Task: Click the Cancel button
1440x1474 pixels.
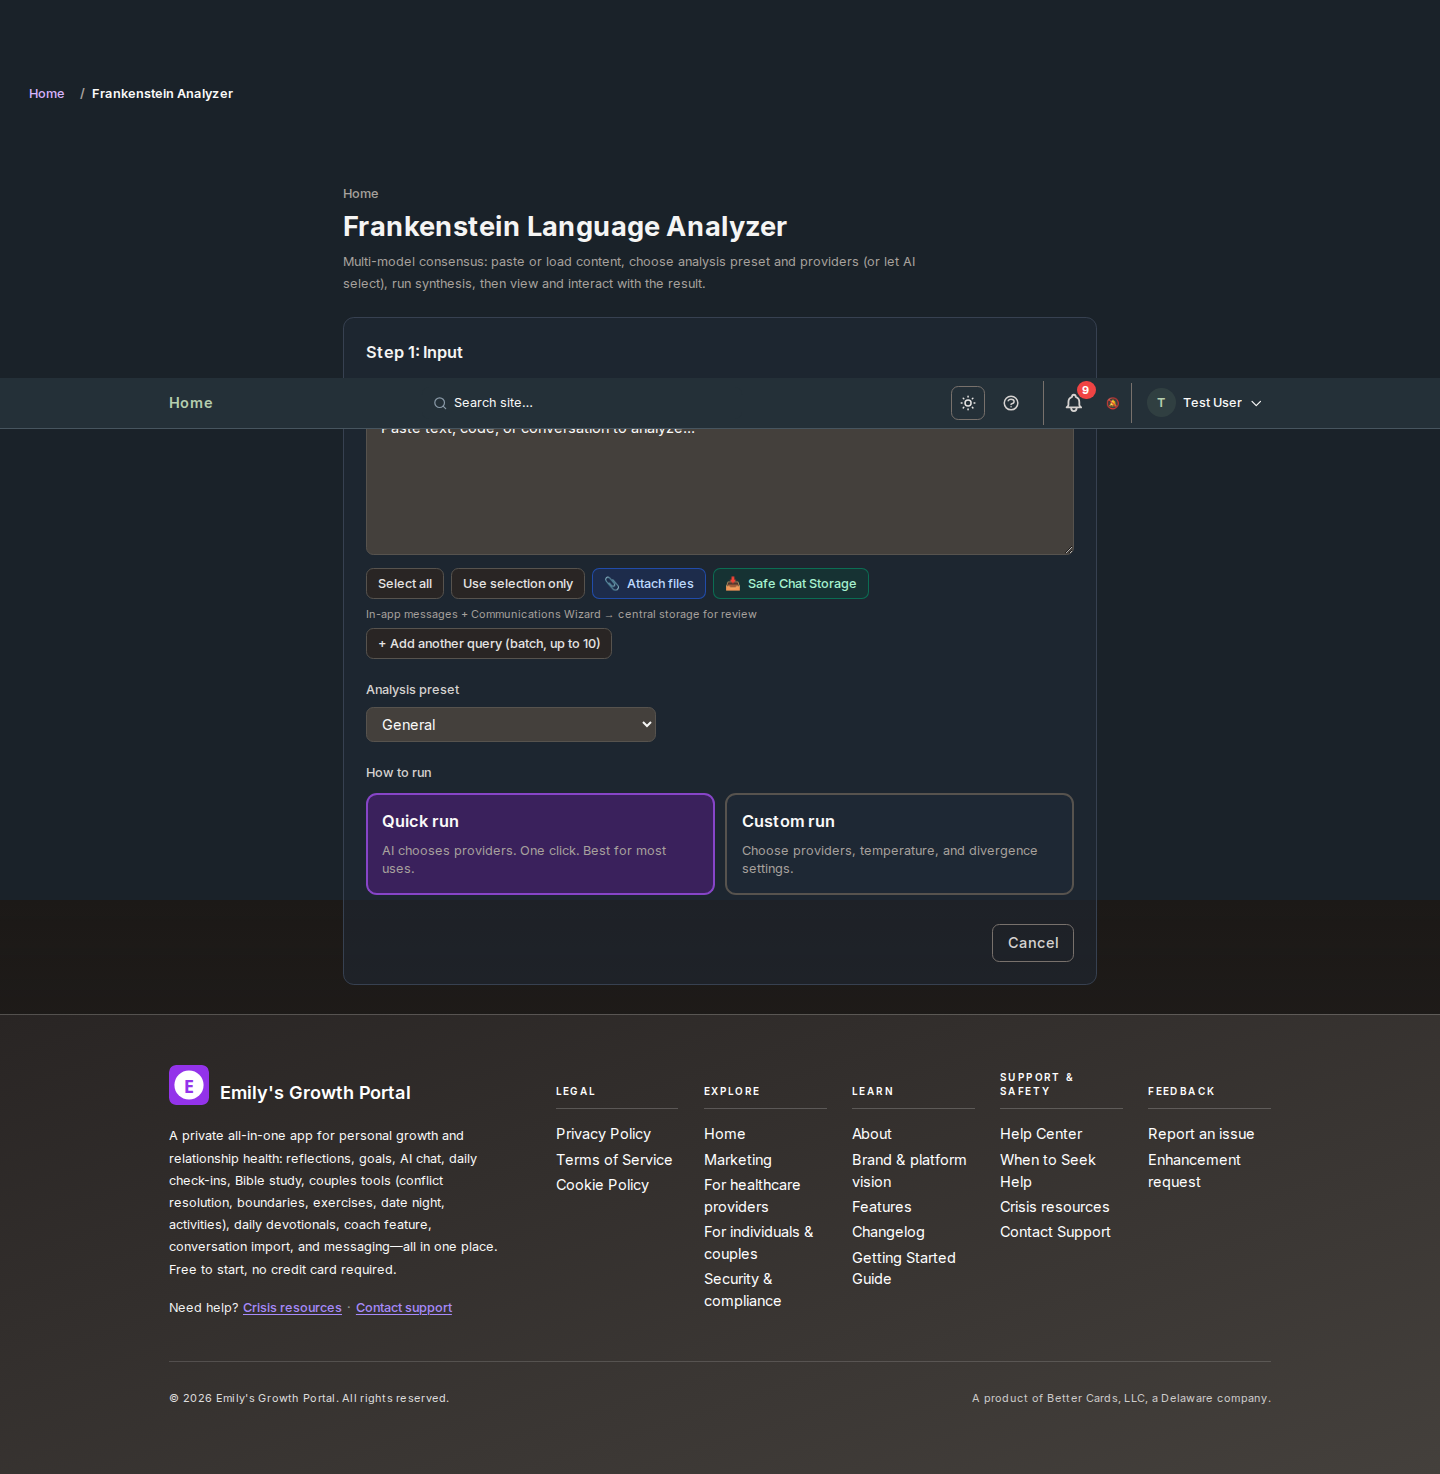Action: [x=1032, y=942]
